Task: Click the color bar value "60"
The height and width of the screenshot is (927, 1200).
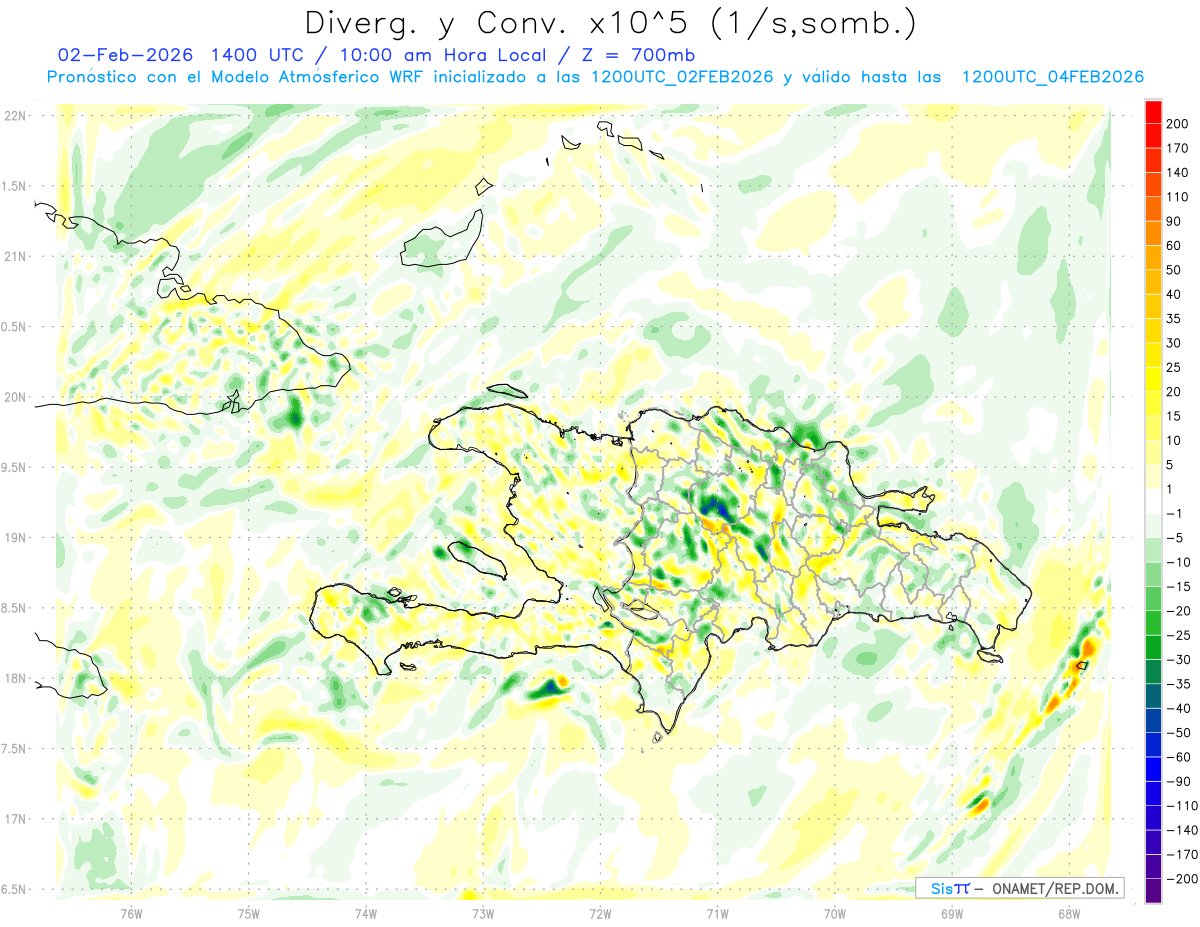Action: click(x=1174, y=245)
